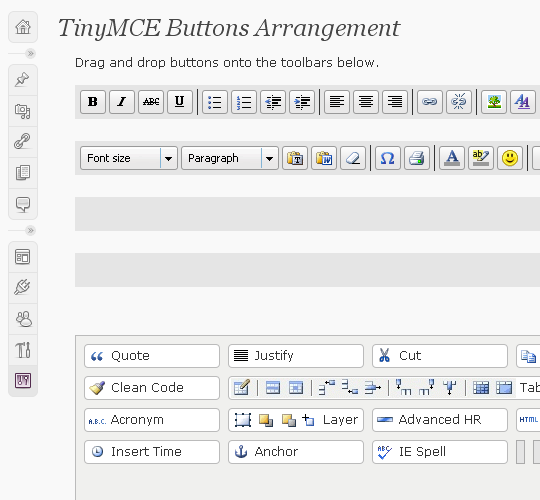This screenshot has height=500, width=540.
Task: Open the Font size dropdown
Action: (x=129, y=158)
